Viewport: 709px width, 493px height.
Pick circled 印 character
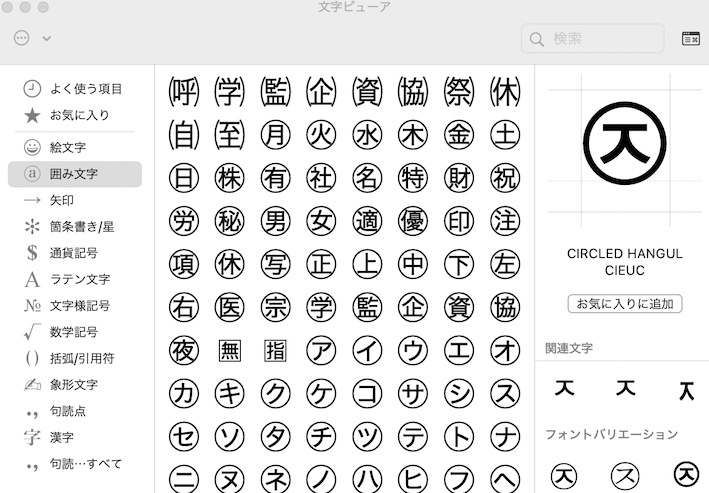pyautogui.click(x=459, y=221)
